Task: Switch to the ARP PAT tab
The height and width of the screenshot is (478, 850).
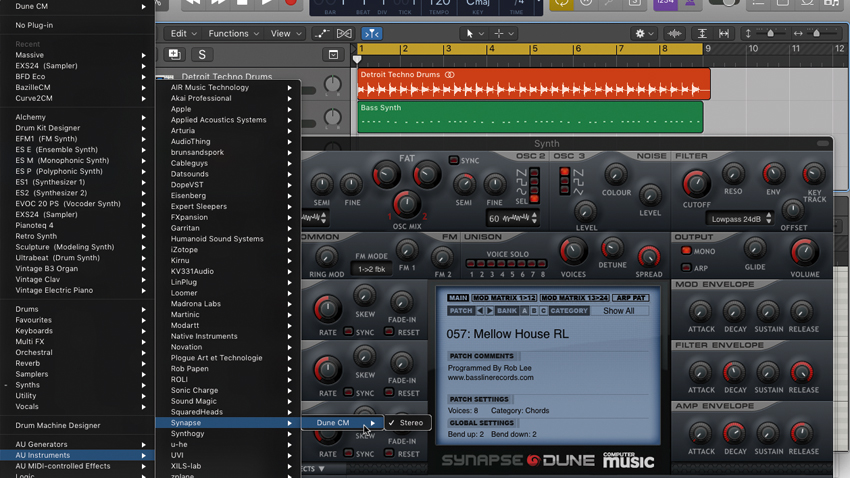Action: click(x=630, y=298)
